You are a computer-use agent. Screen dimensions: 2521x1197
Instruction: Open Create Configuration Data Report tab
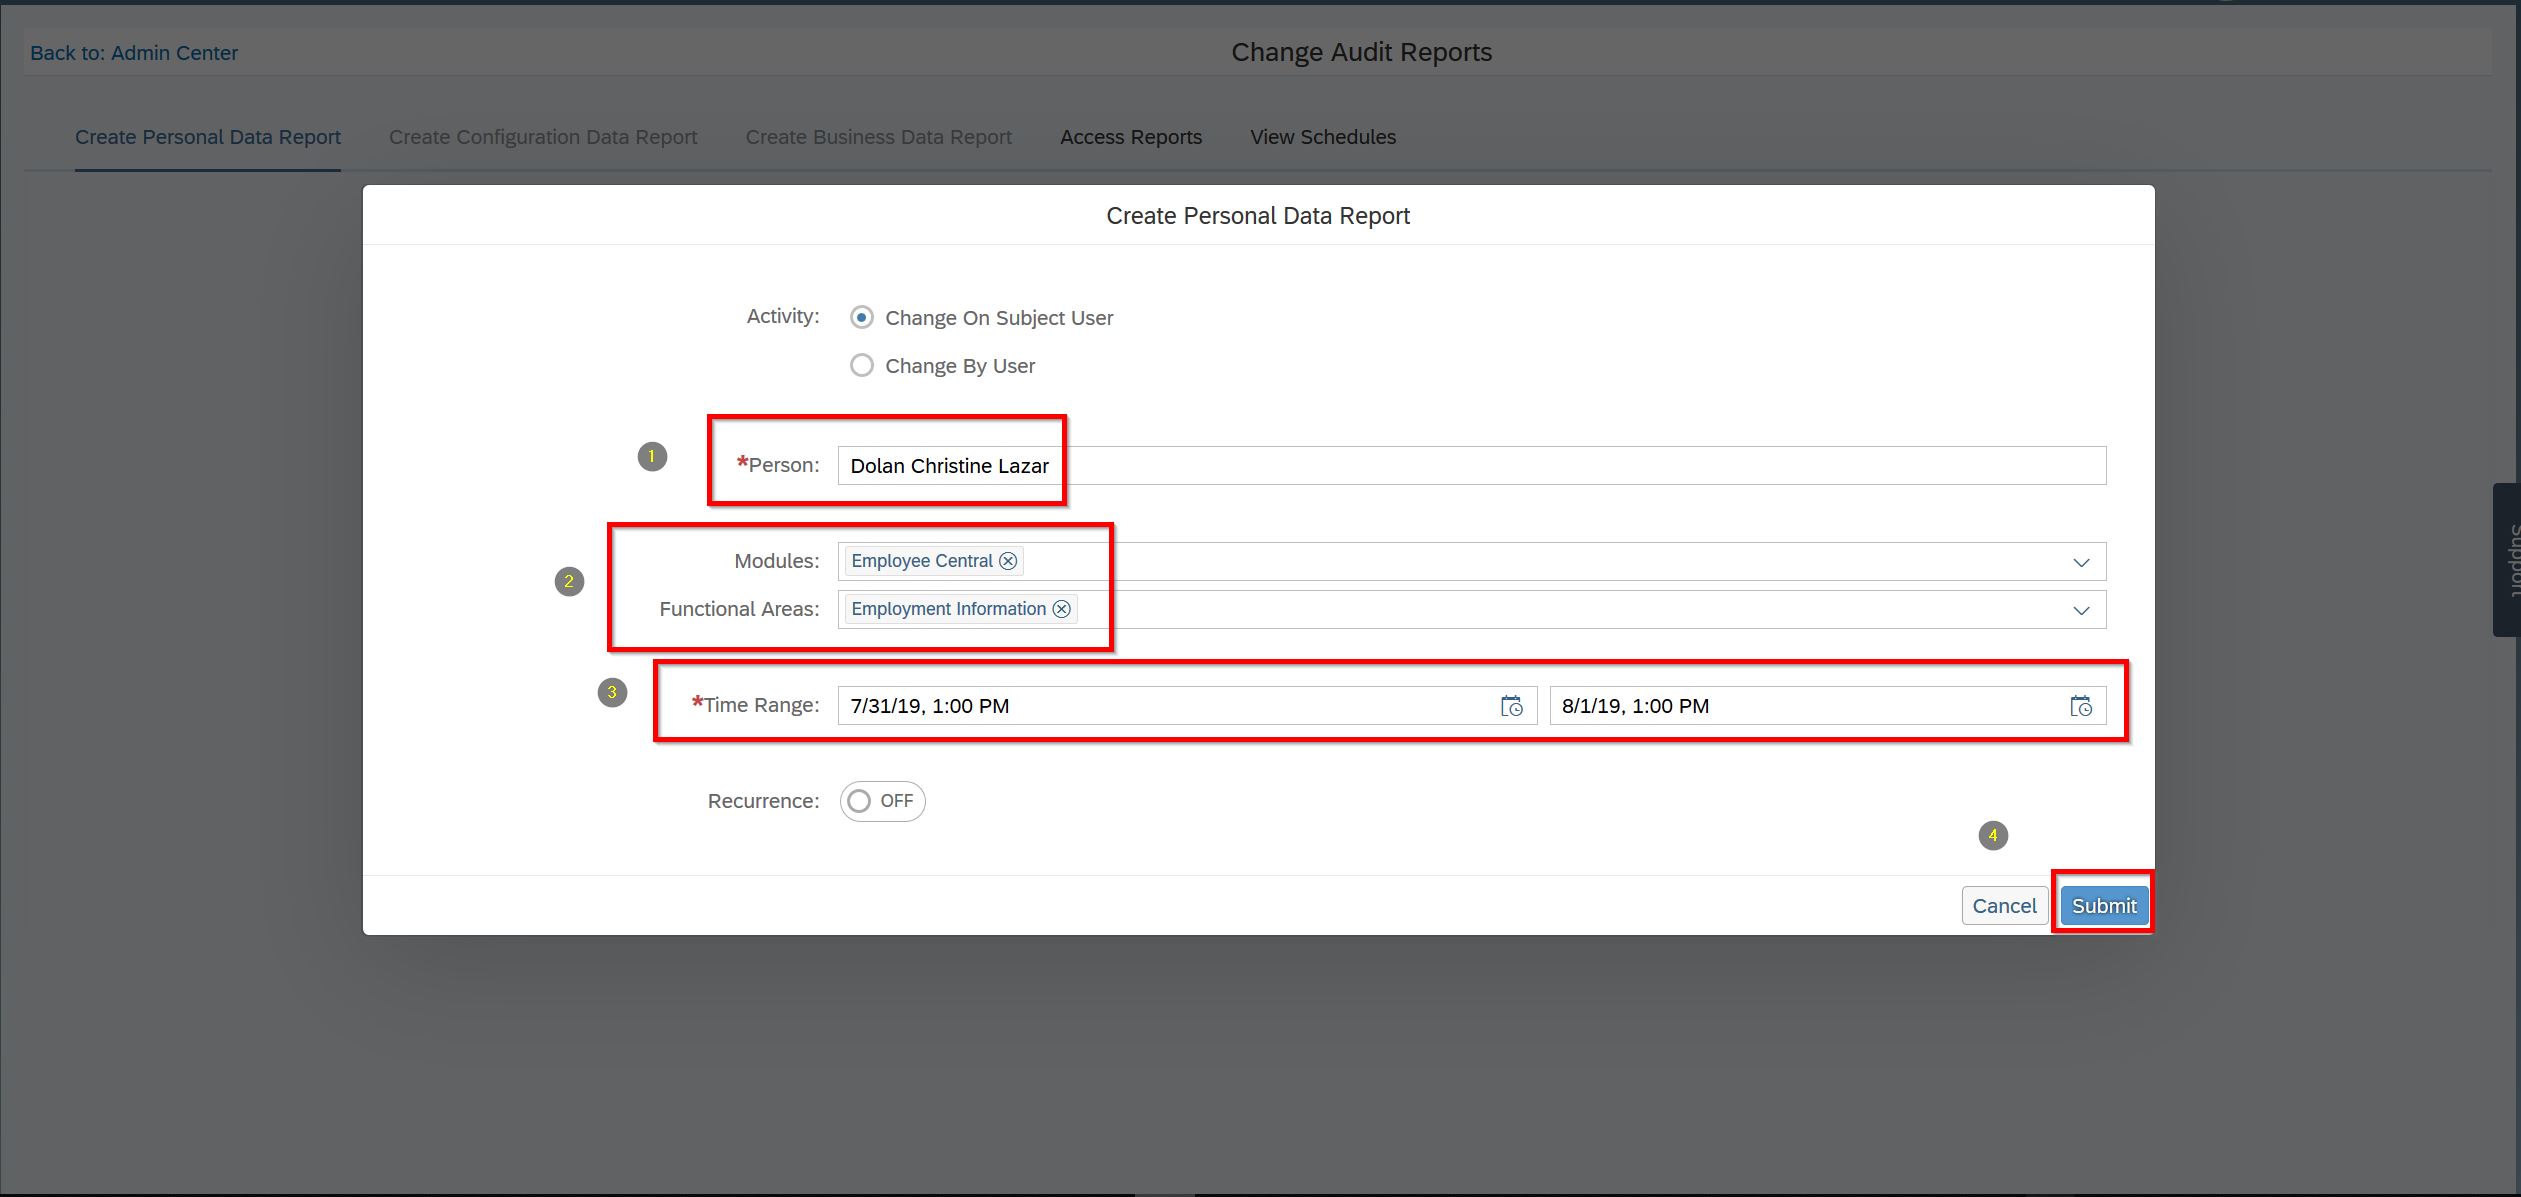click(543, 137)
